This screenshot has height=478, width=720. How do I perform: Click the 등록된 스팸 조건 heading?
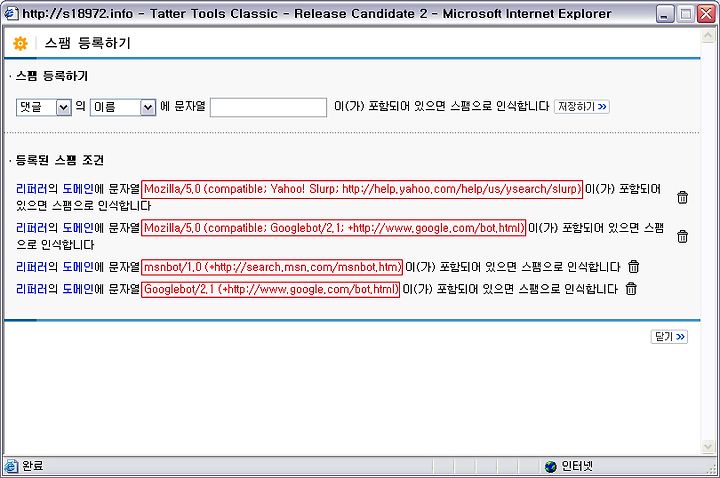[x=60, y=160]
